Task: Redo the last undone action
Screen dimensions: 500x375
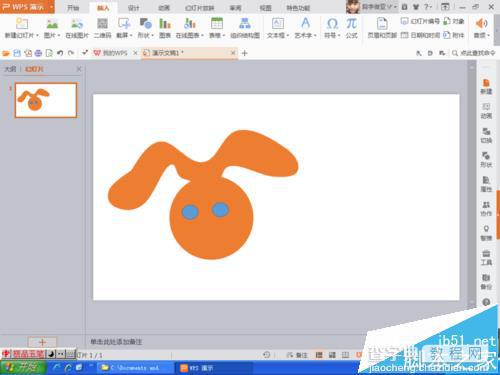Action: click(71, 53)
